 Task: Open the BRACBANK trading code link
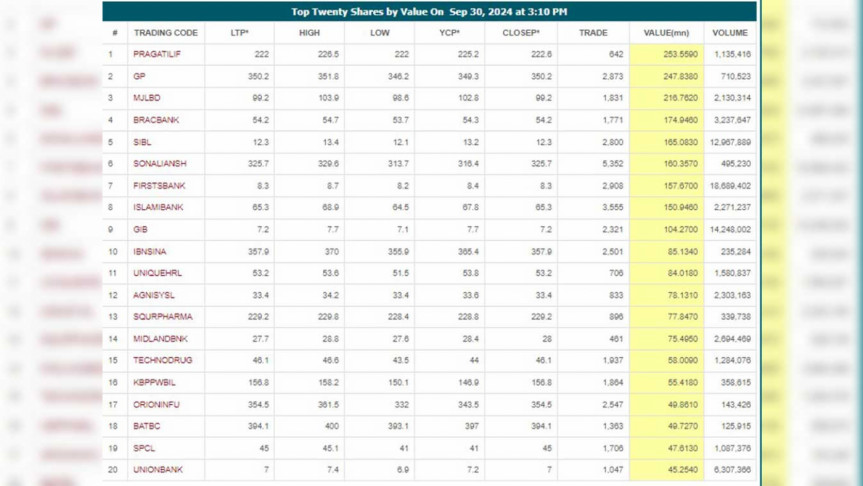click(156, 120)
